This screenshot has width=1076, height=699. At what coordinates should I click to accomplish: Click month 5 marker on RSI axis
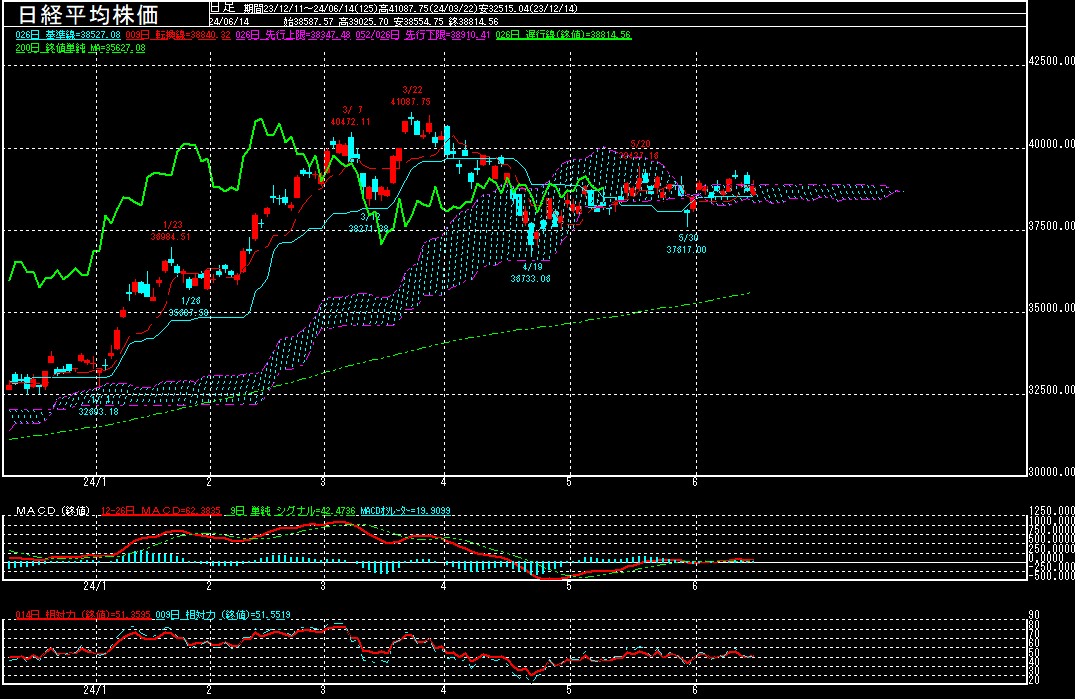[x=568, y=690]
